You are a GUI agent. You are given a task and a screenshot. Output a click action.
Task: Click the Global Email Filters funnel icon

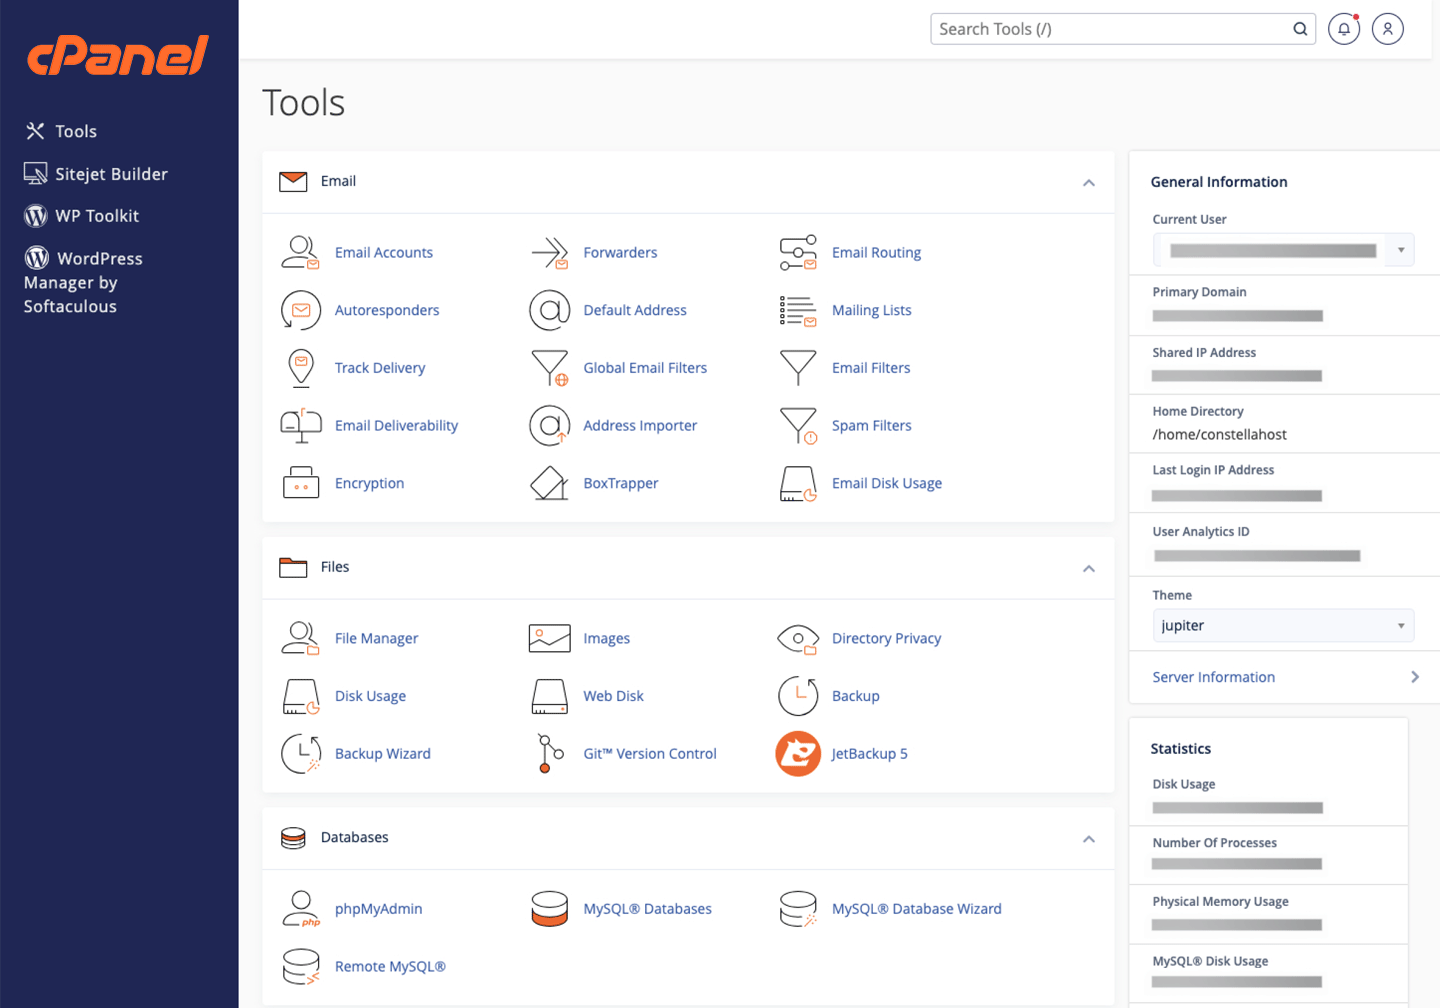pyautogui.click(x=550, y=368)
